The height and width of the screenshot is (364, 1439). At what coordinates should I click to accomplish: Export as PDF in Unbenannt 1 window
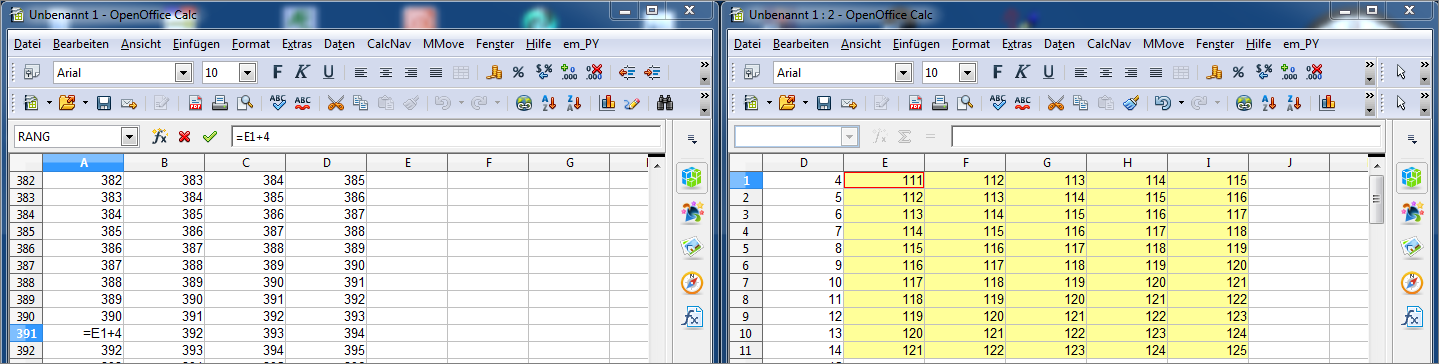point(196,103)
